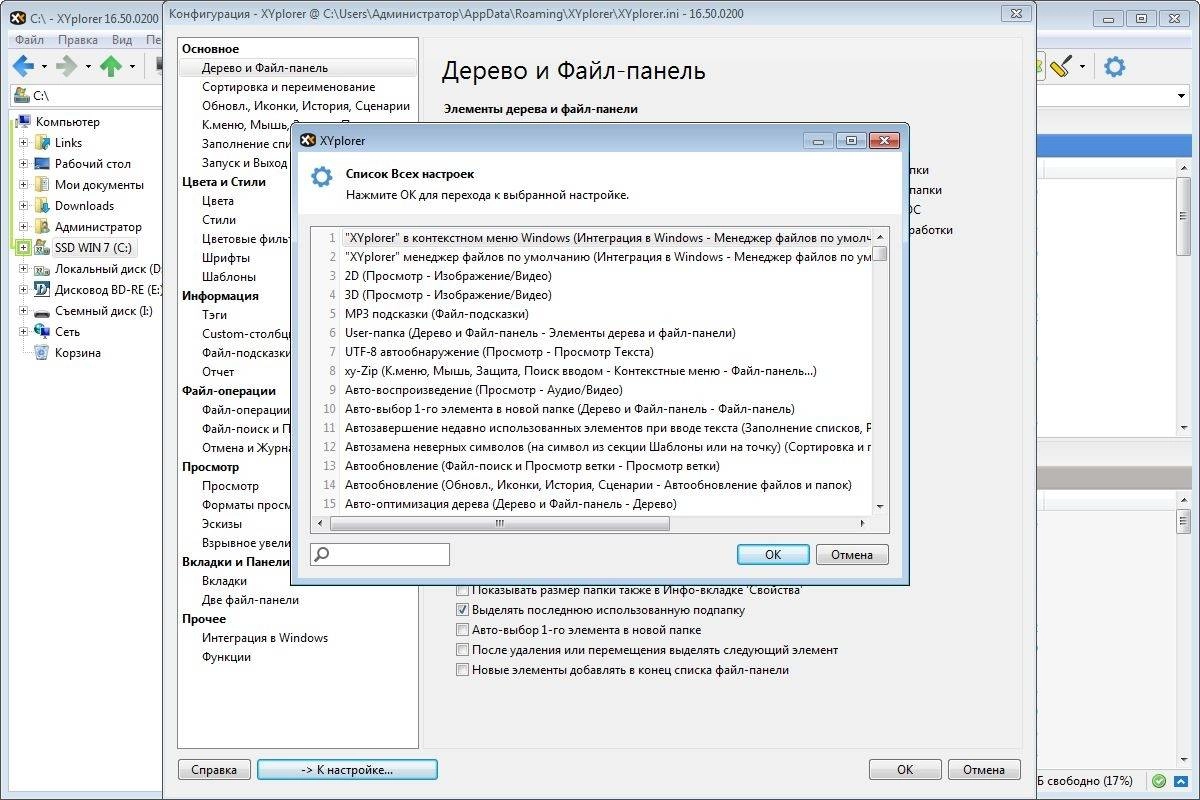Open the Back button history dropdown arrow
Viewport: 1200px width, 800px height.
[x=43, y=67]
